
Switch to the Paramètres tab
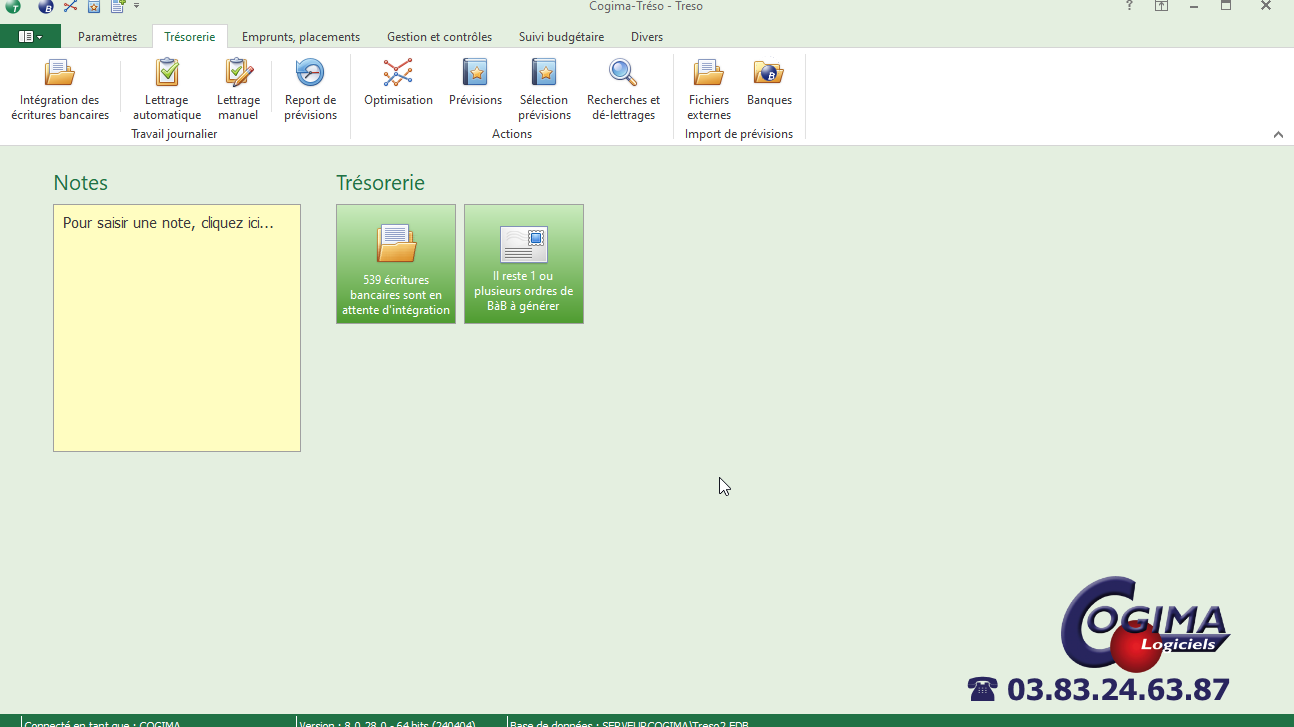coord(107,37)
